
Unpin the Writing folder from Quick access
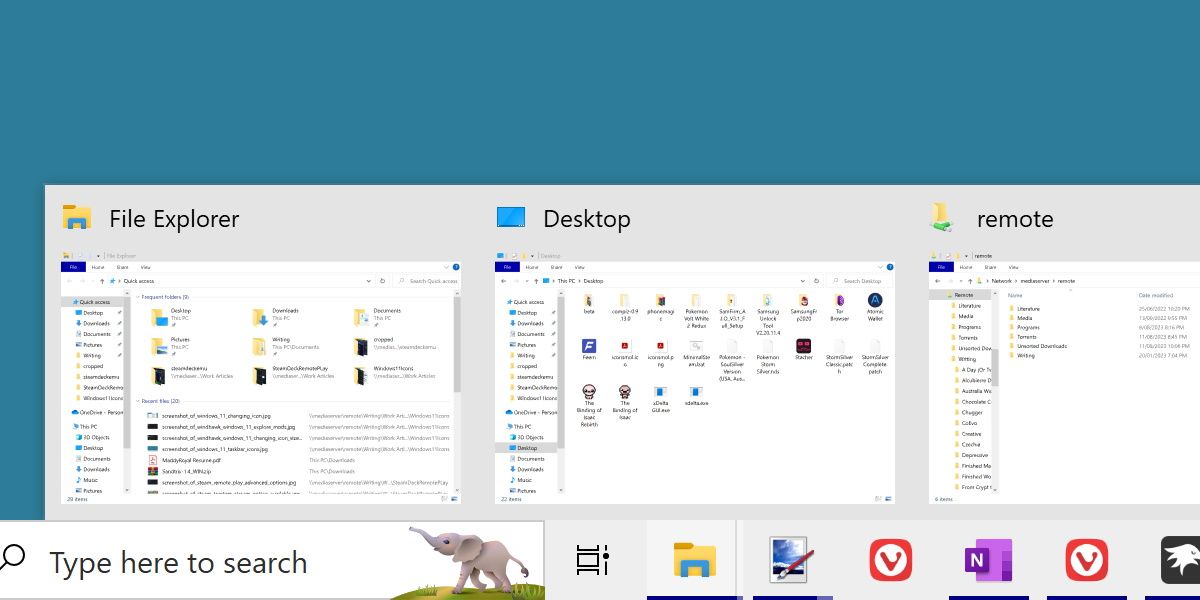click(x=120, y=356)
